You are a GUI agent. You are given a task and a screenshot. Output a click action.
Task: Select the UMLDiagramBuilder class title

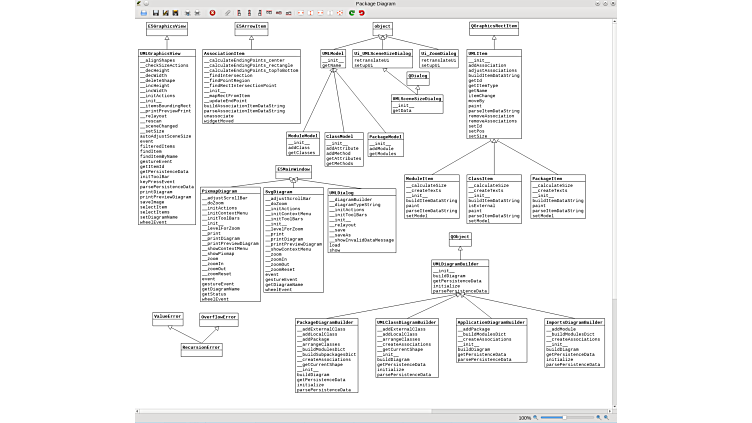pos(461,264)
